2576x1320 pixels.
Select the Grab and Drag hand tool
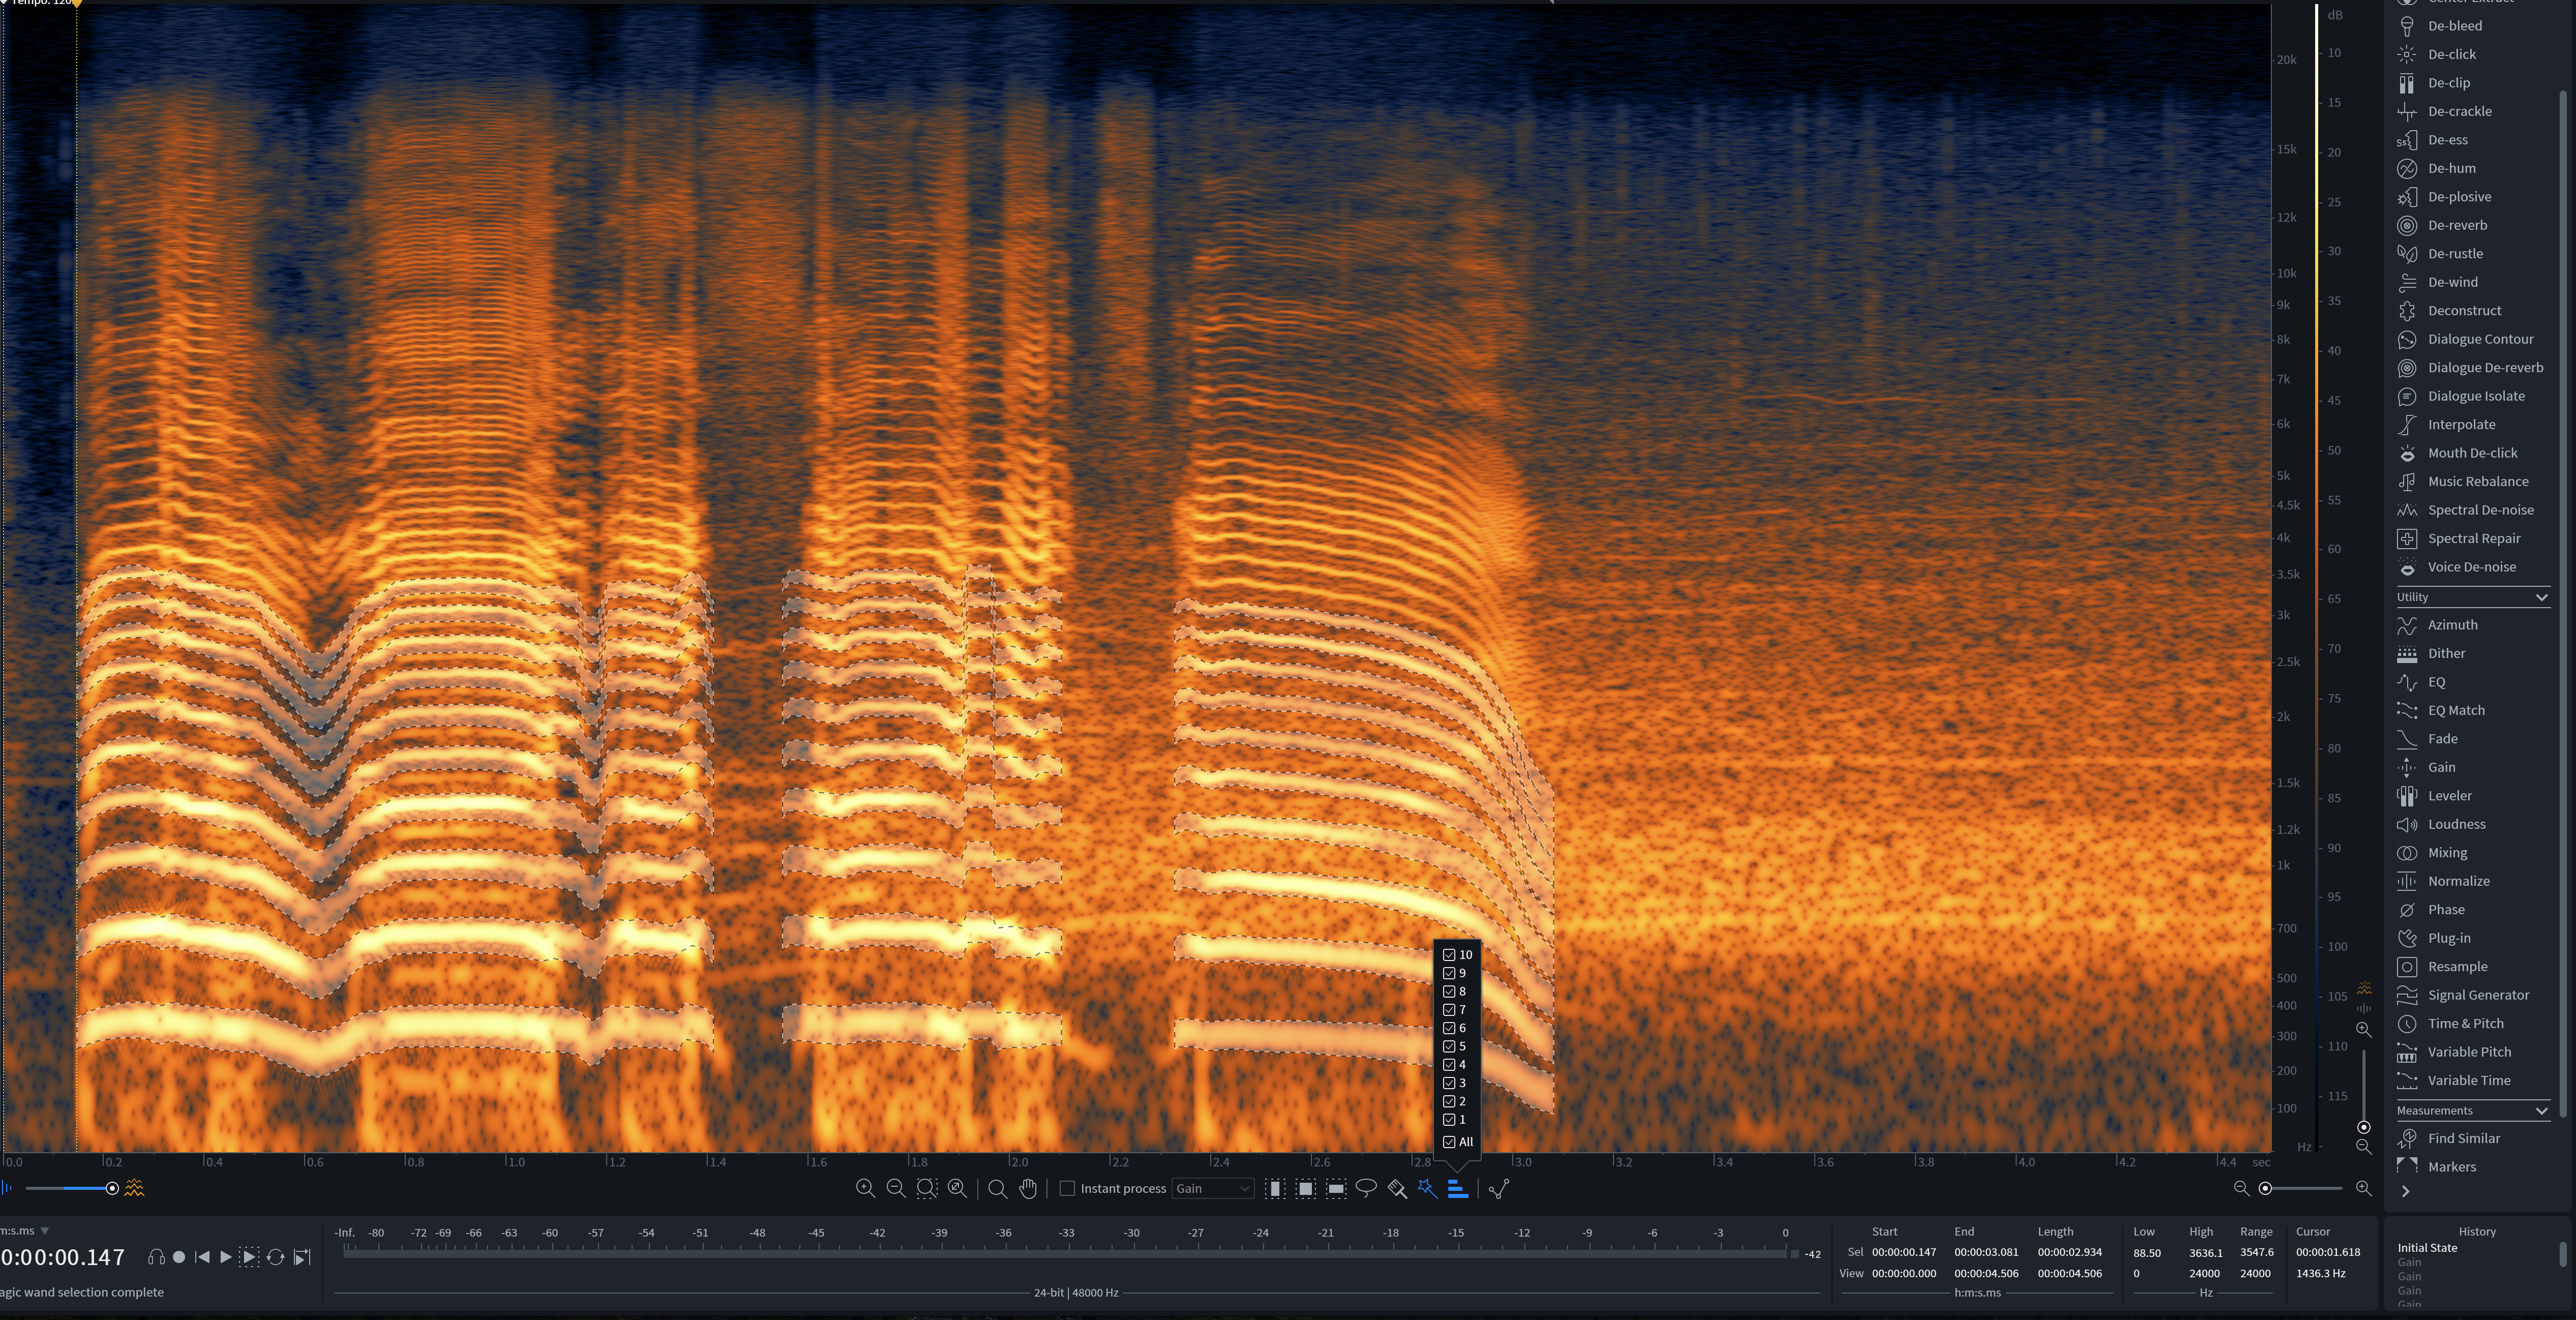(x=1028, y=1188)
